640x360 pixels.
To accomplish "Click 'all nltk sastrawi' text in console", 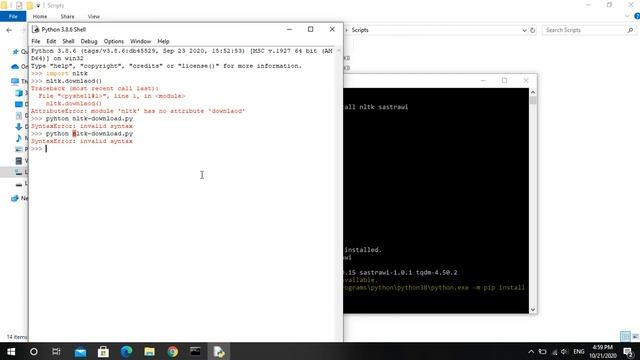I will (376, 107).
